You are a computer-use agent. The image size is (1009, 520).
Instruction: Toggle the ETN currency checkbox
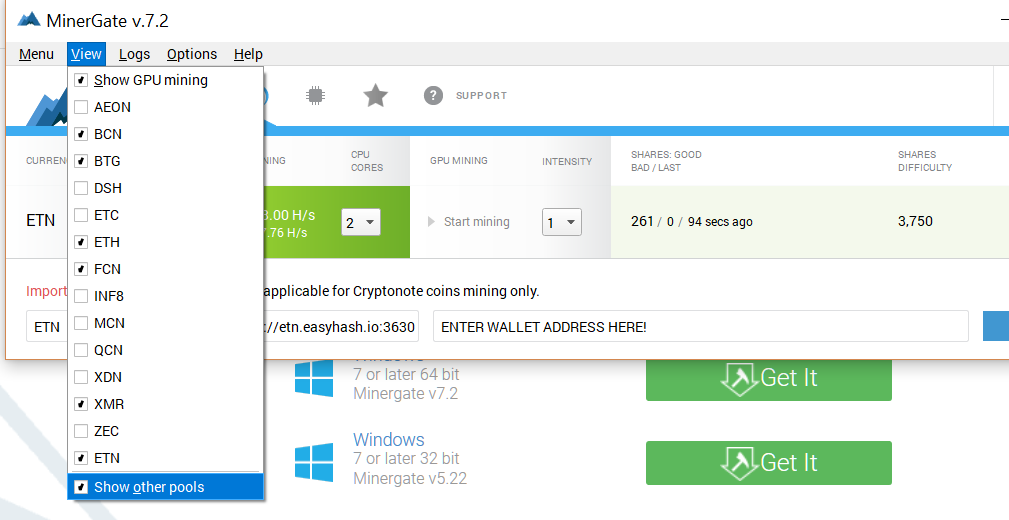(x=81, y=459)
